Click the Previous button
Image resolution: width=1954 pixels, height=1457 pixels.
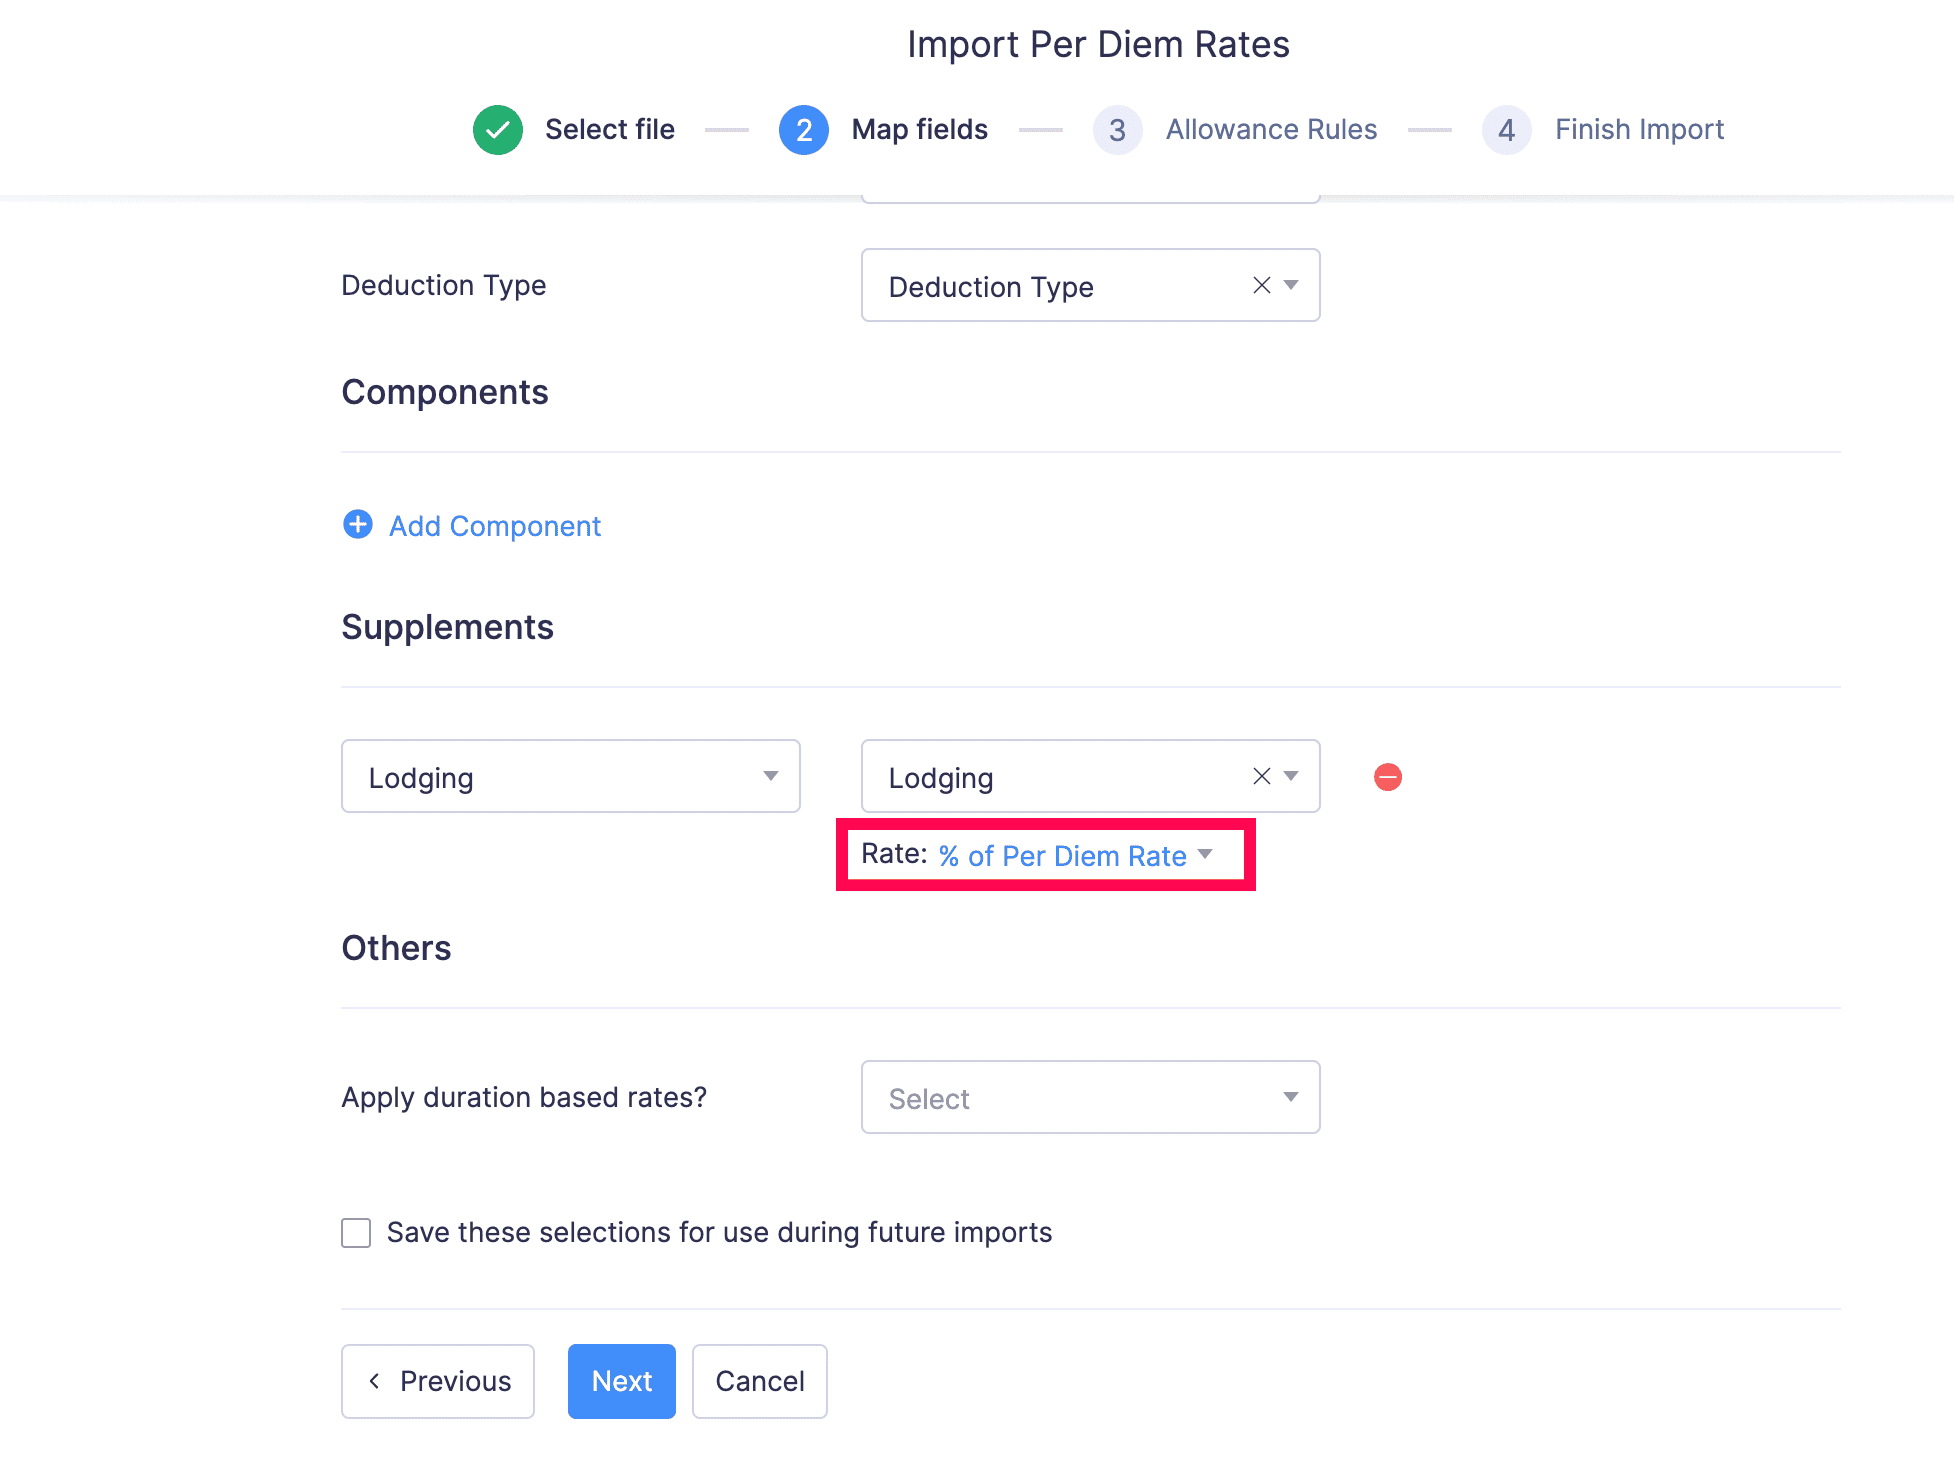point(438,1381)
